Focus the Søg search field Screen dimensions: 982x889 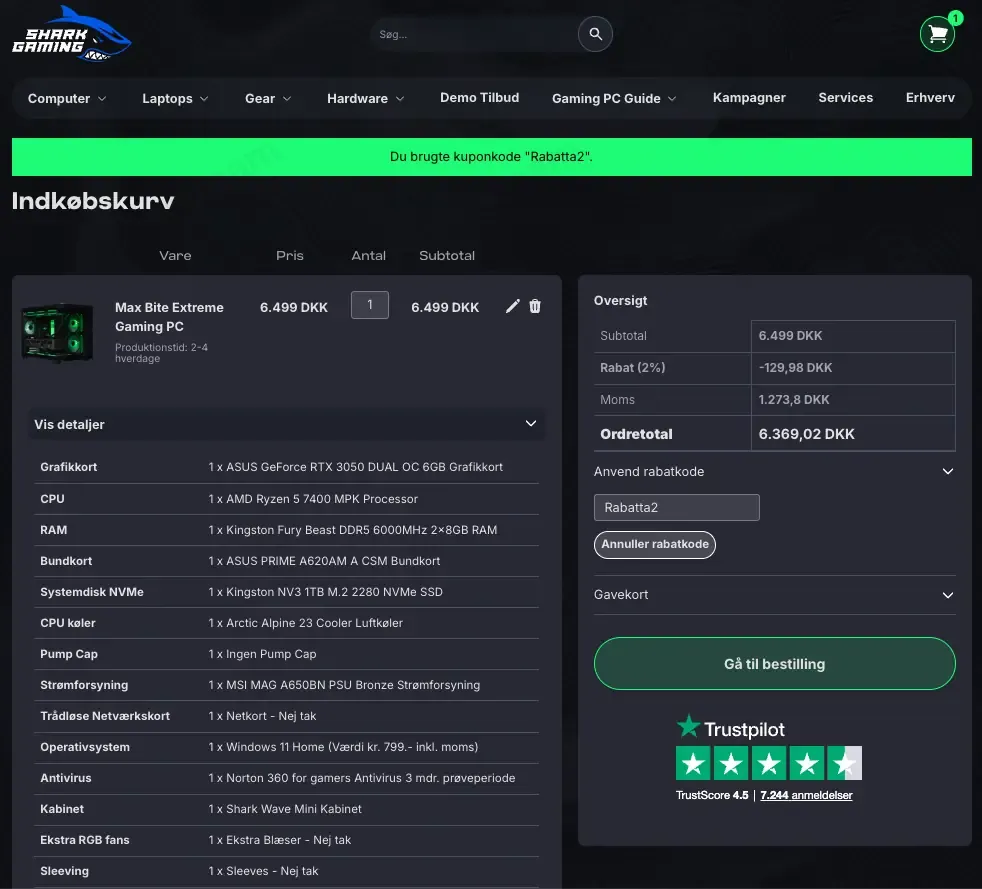click(476, 34)
